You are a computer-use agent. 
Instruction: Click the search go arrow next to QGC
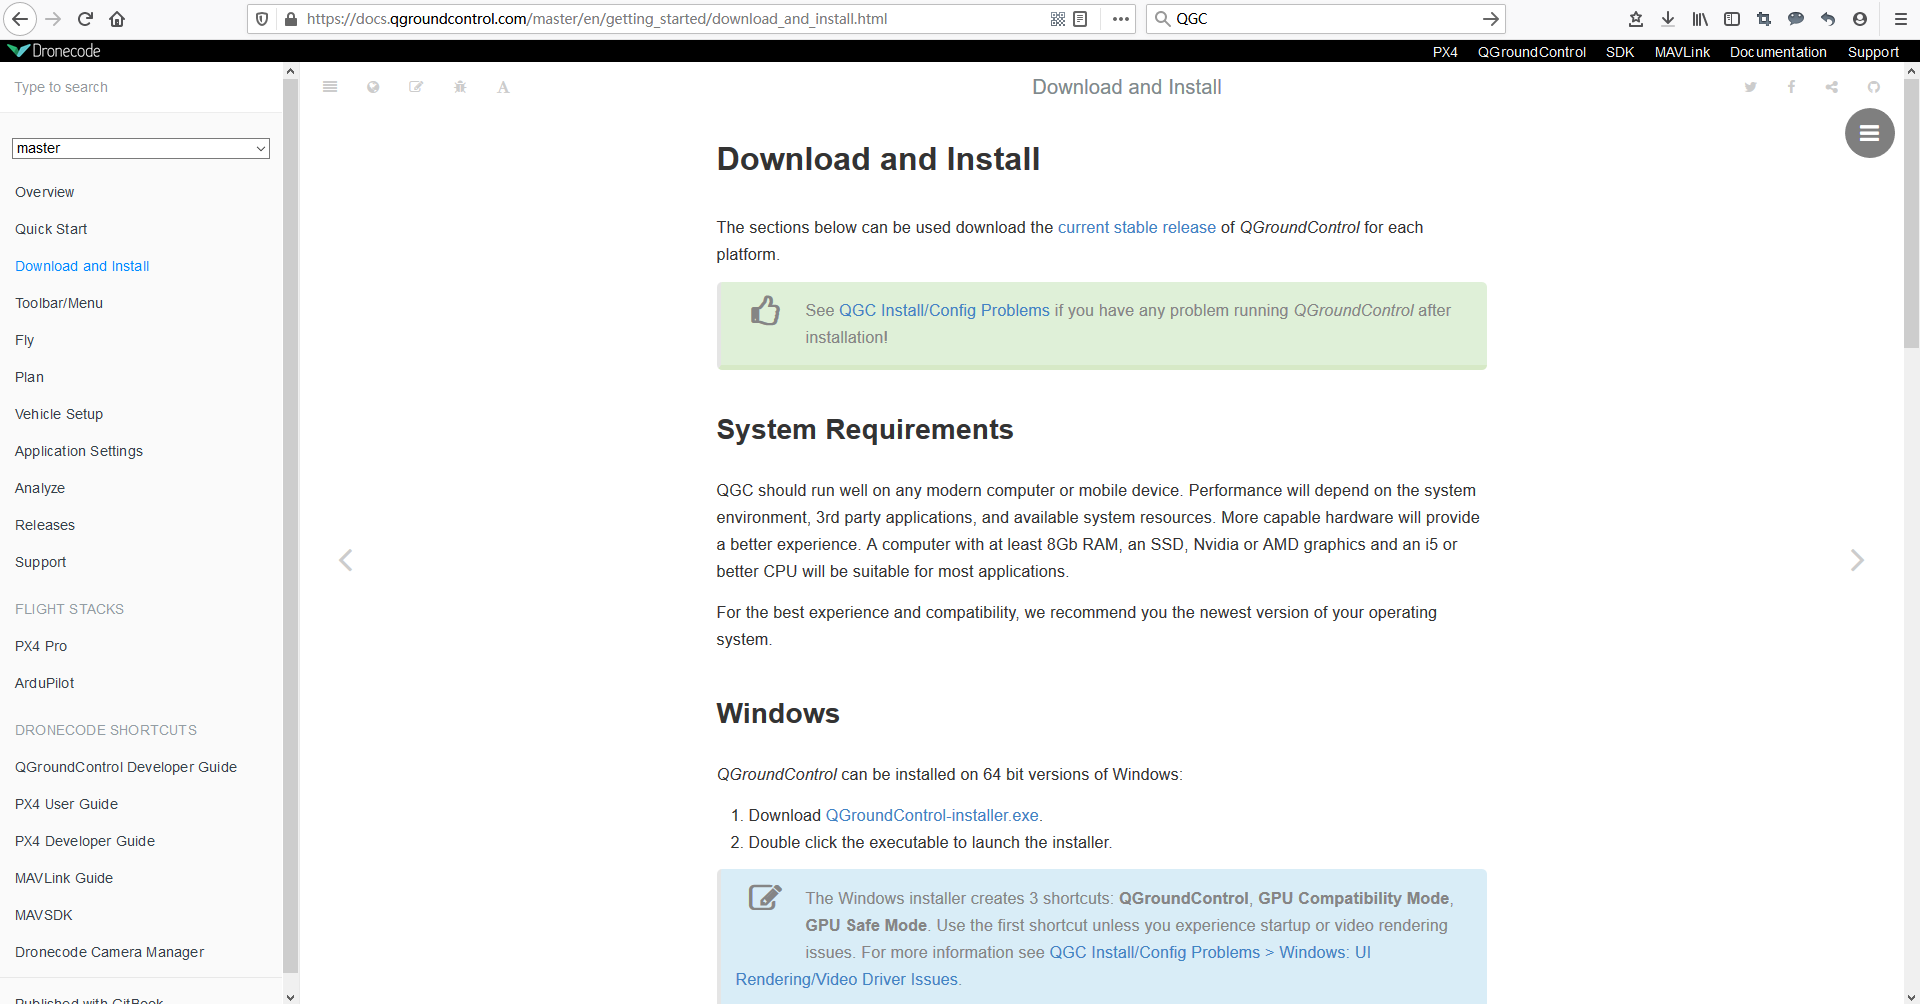1490,19
